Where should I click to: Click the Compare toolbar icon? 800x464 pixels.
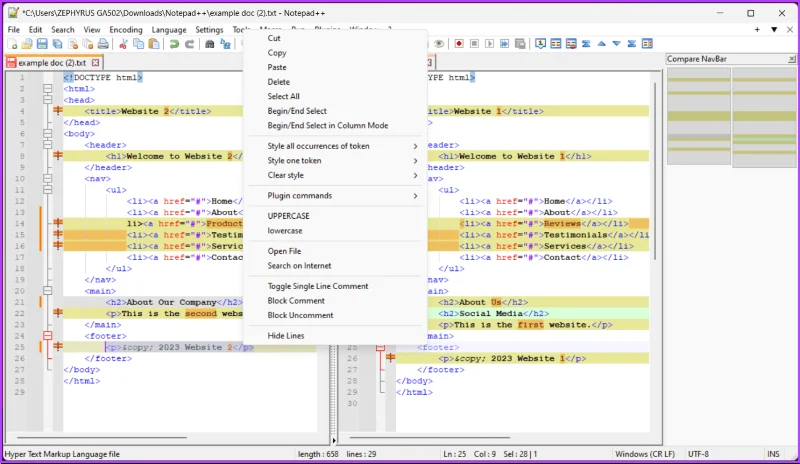coord(556,44)
